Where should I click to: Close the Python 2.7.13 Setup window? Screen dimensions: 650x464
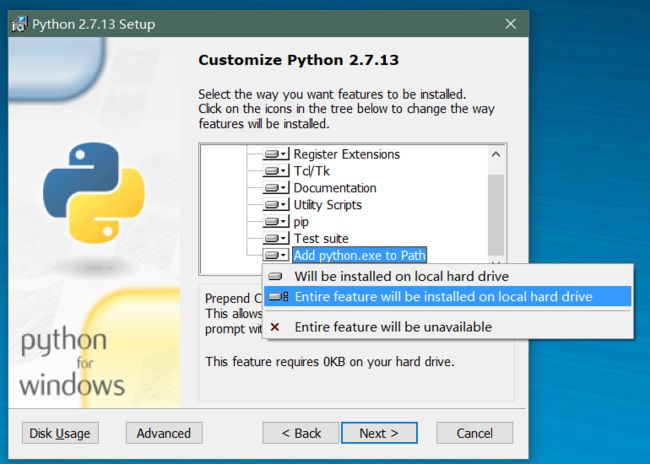point(510,24)
